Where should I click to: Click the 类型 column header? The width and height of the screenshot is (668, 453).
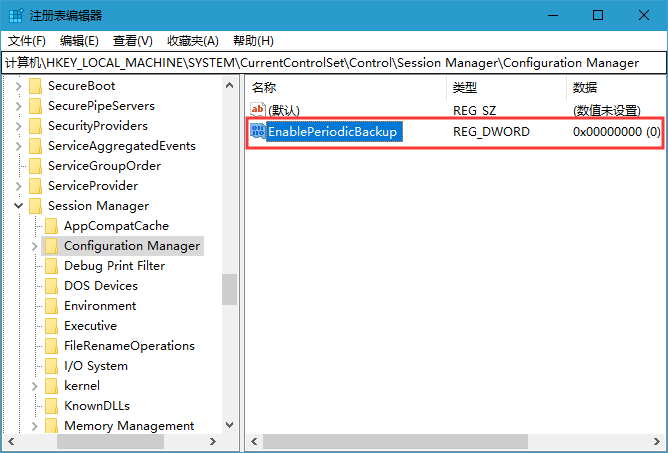[465, 87]
